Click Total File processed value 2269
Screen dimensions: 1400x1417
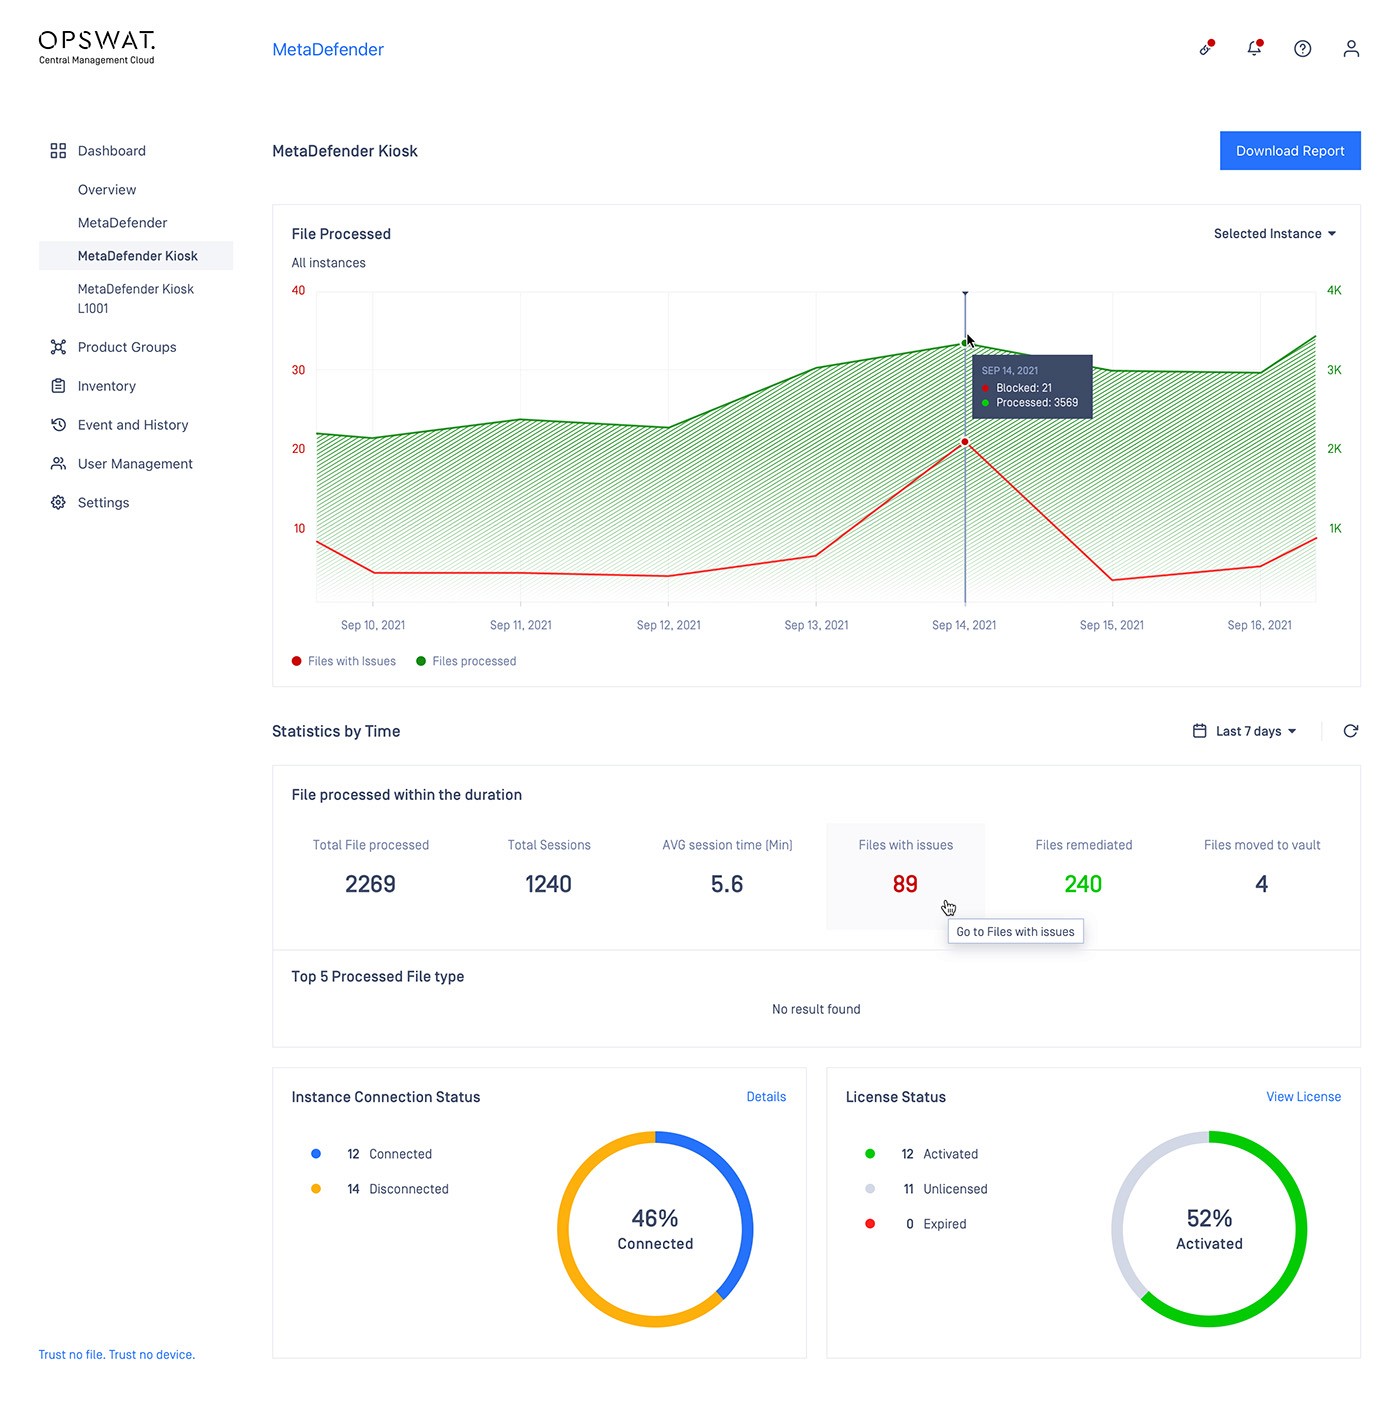(x=370, y=884)
